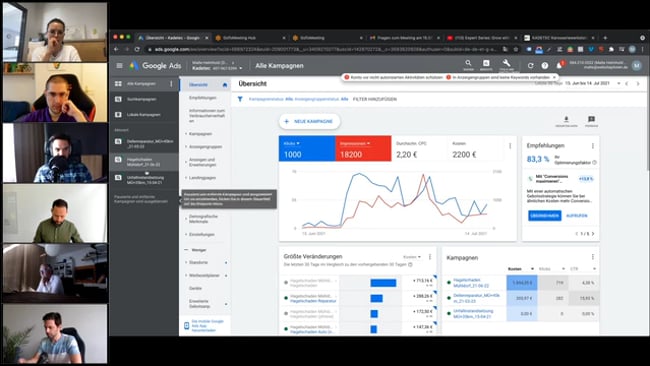Viewport: 650px width, 366px height.
Task: Switch to the Gmail browser tab
Action: 403,38
